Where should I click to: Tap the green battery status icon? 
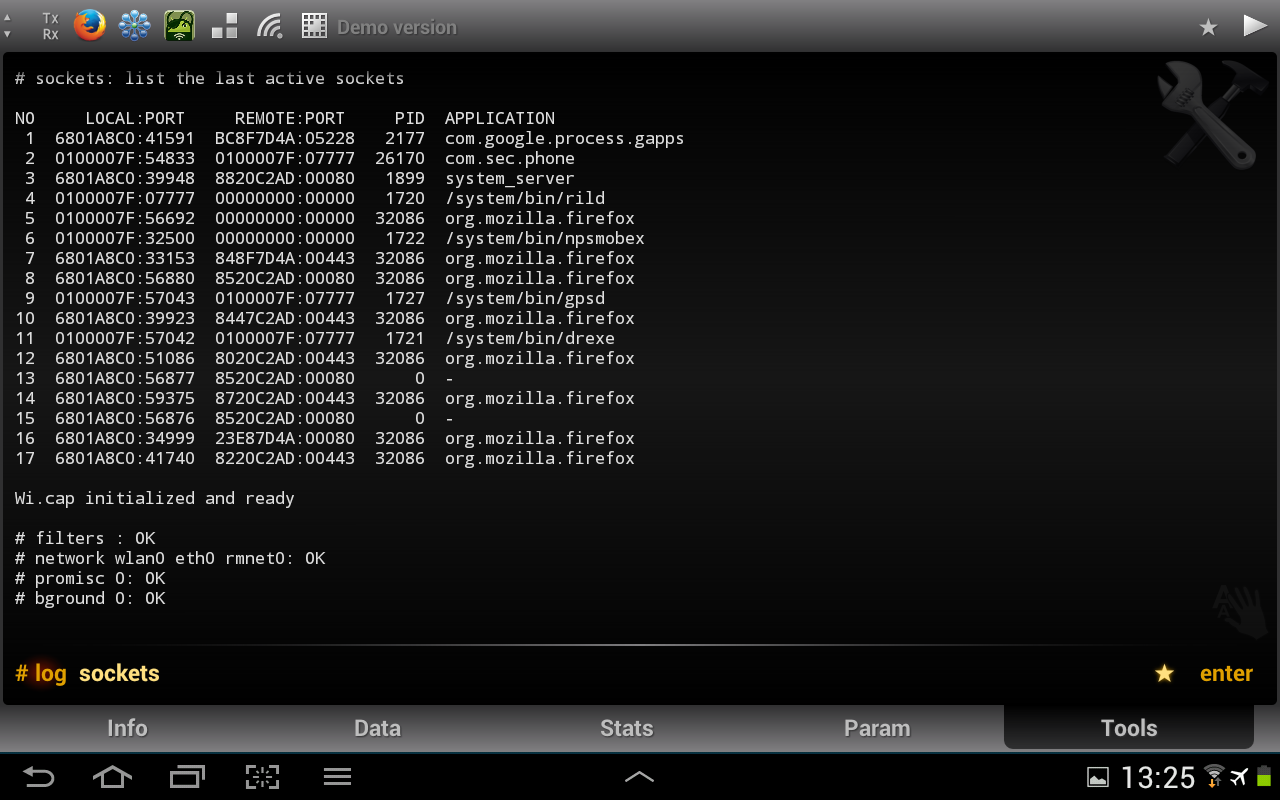[1264, 776]
